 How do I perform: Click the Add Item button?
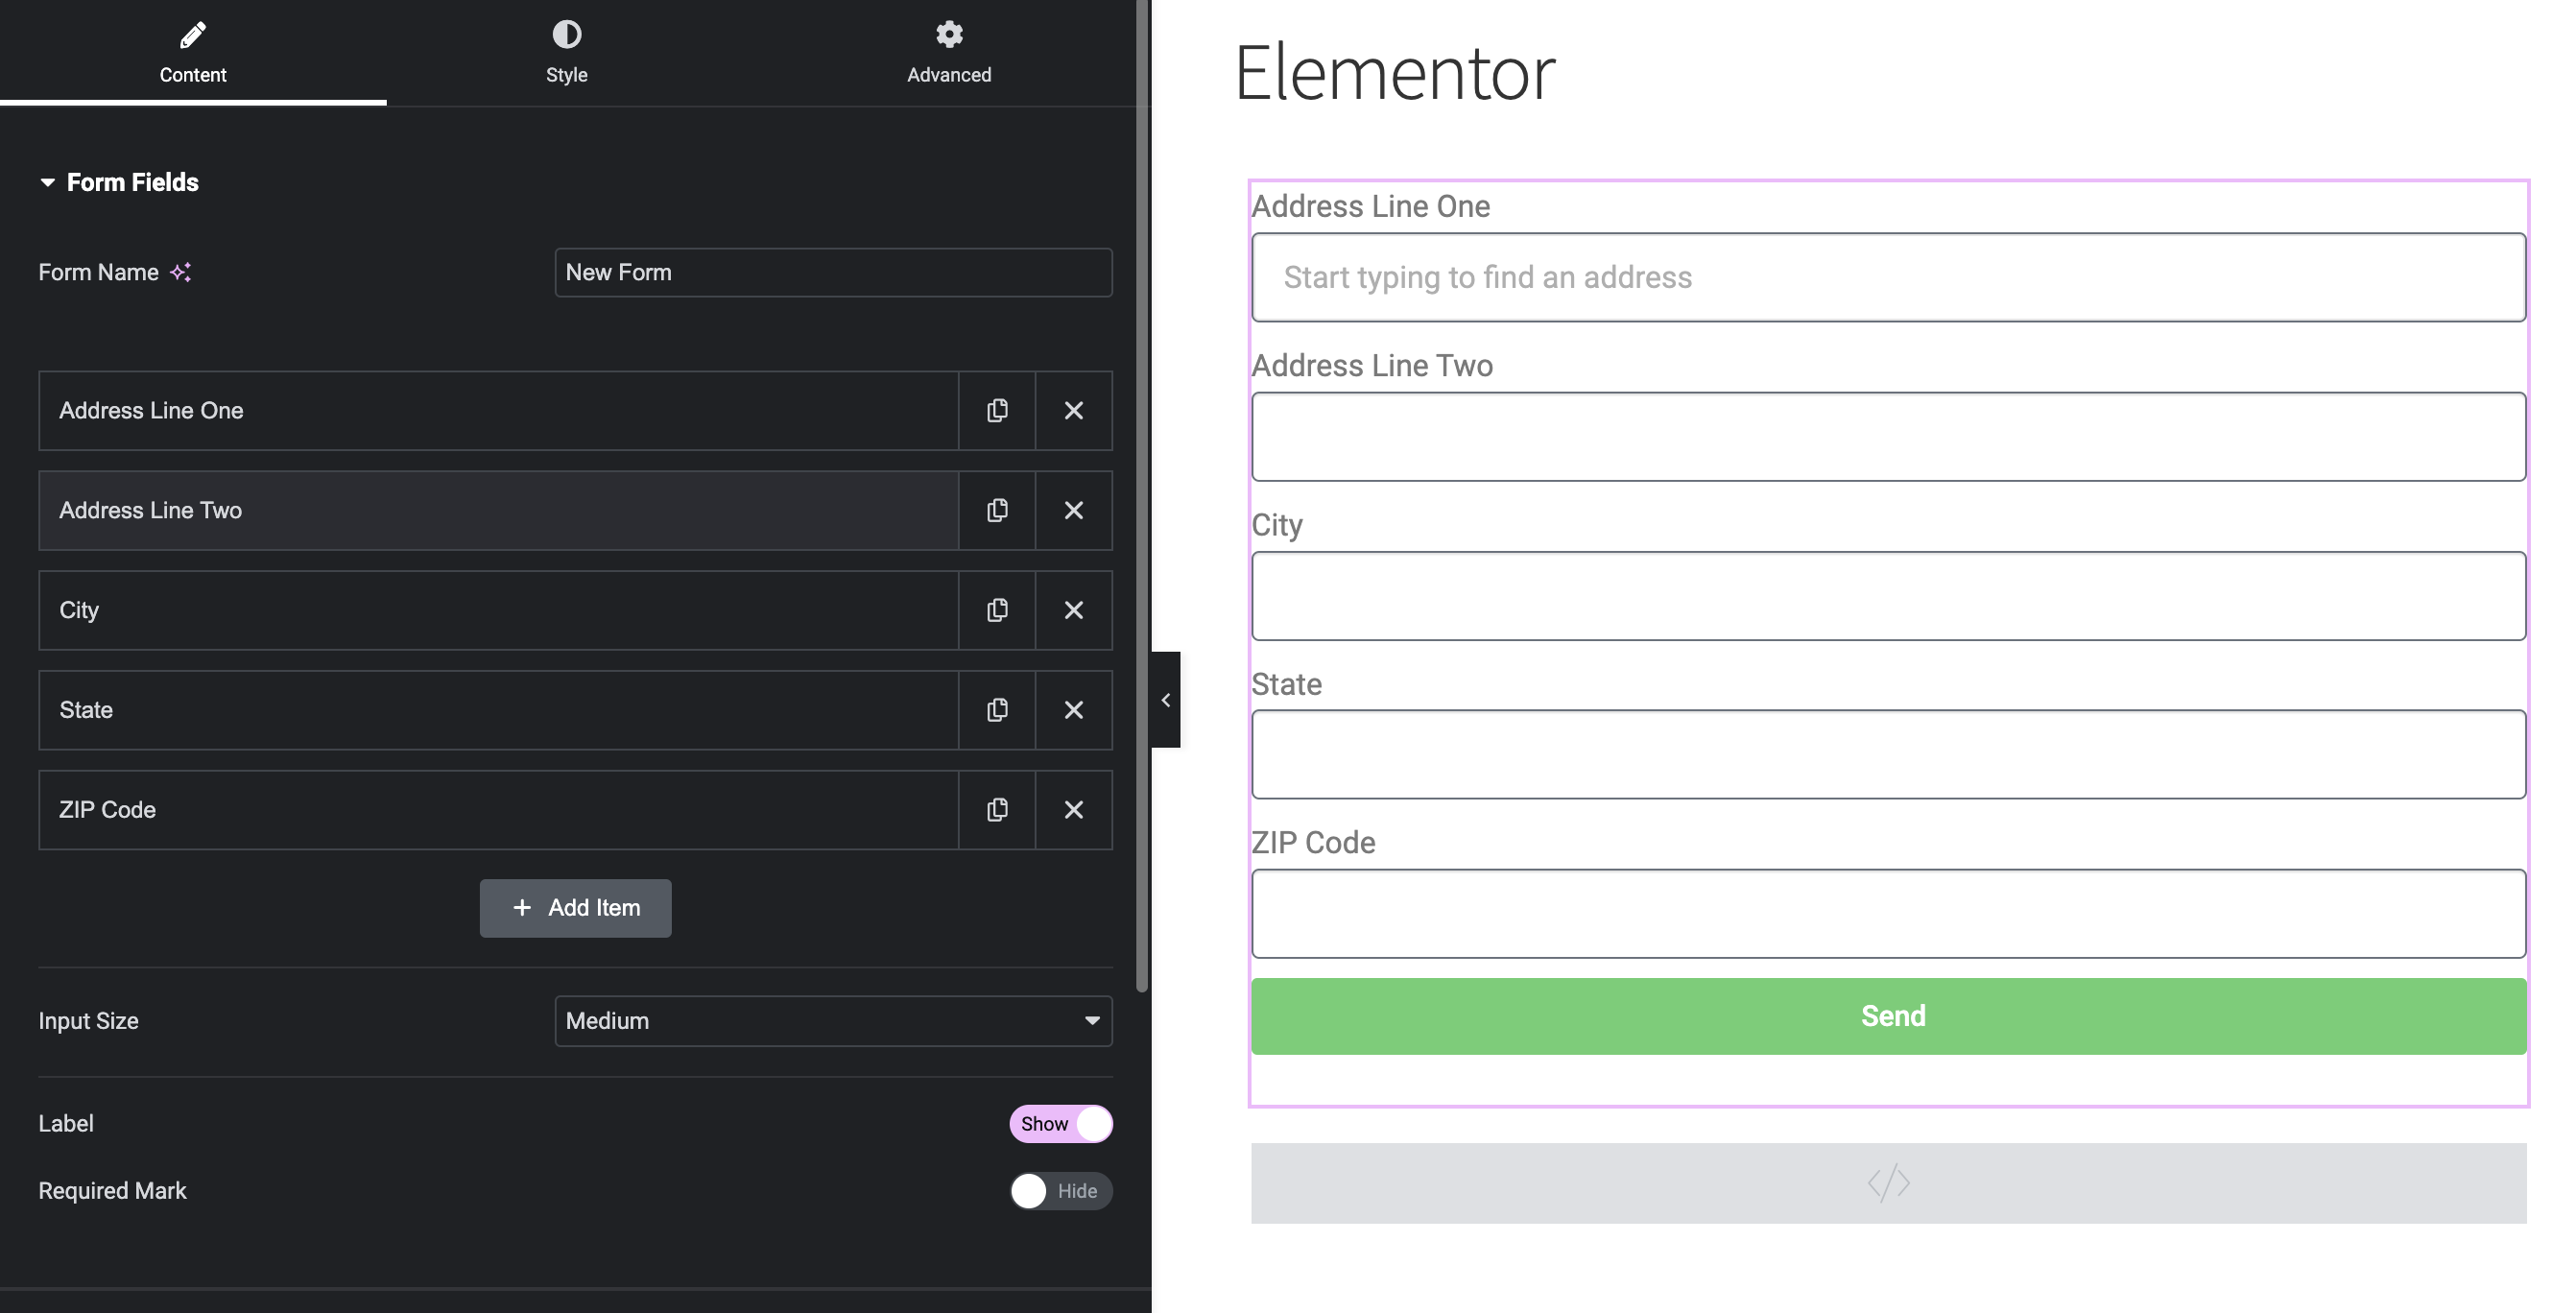point(575,907)
